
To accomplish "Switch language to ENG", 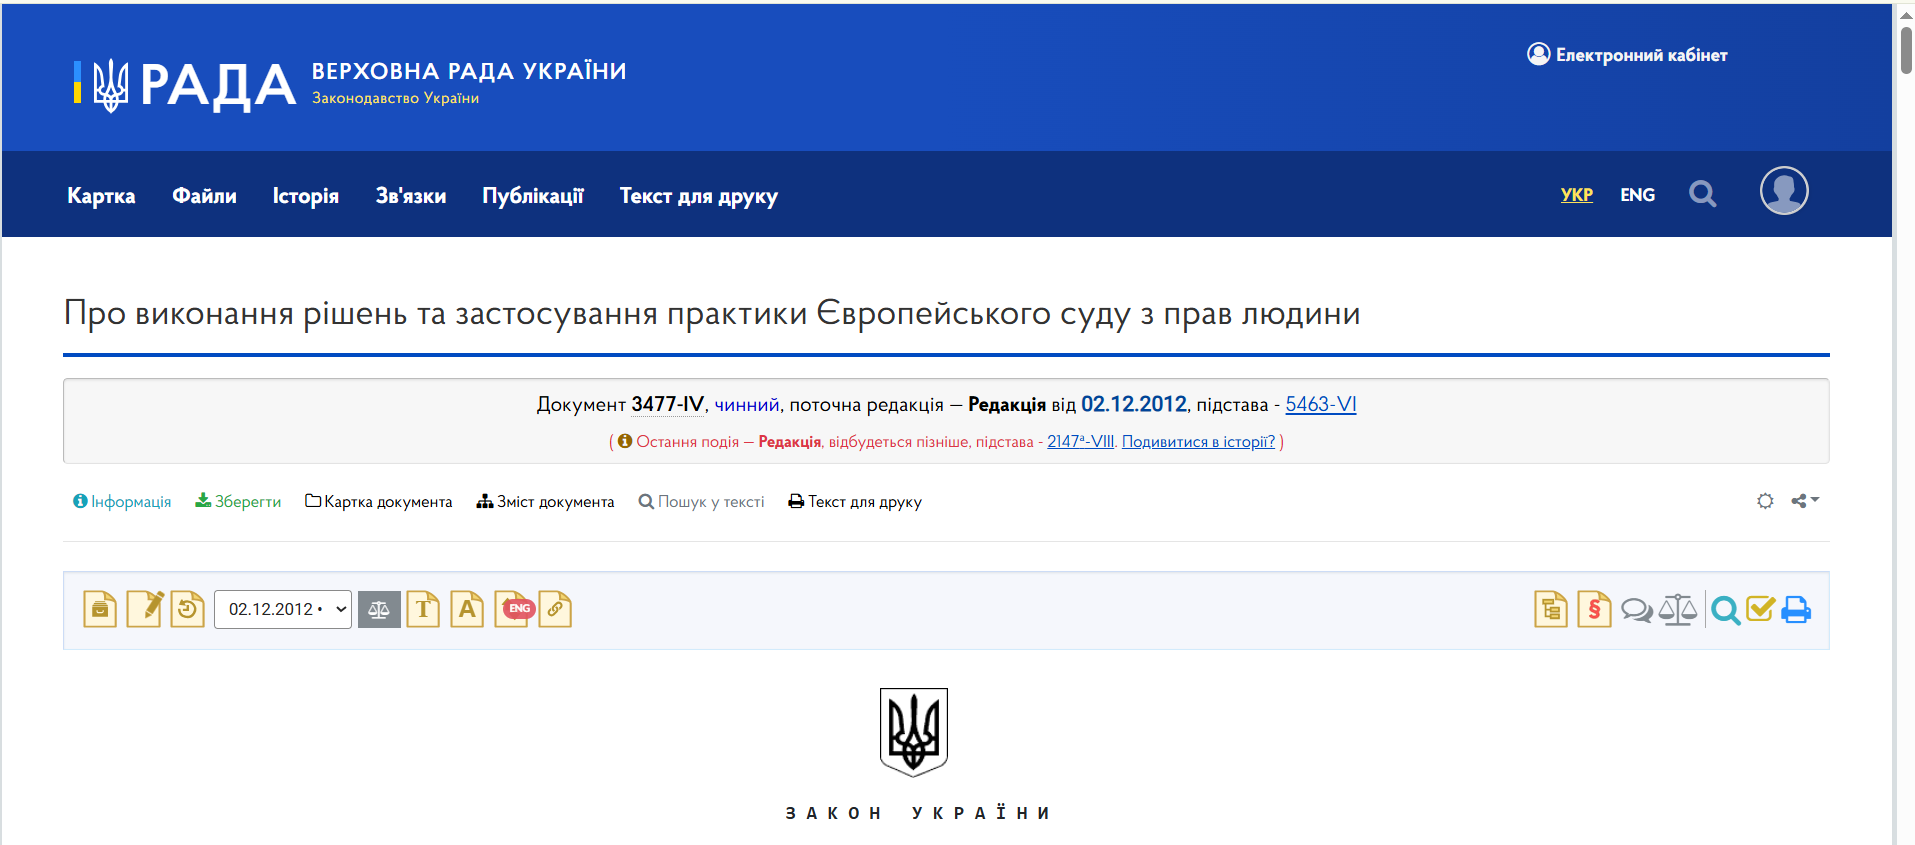I will 1637,195.
